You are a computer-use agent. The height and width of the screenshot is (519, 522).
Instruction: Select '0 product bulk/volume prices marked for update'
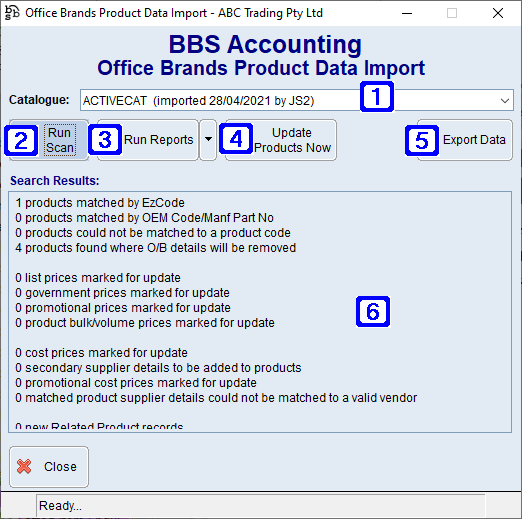point(145,323)
